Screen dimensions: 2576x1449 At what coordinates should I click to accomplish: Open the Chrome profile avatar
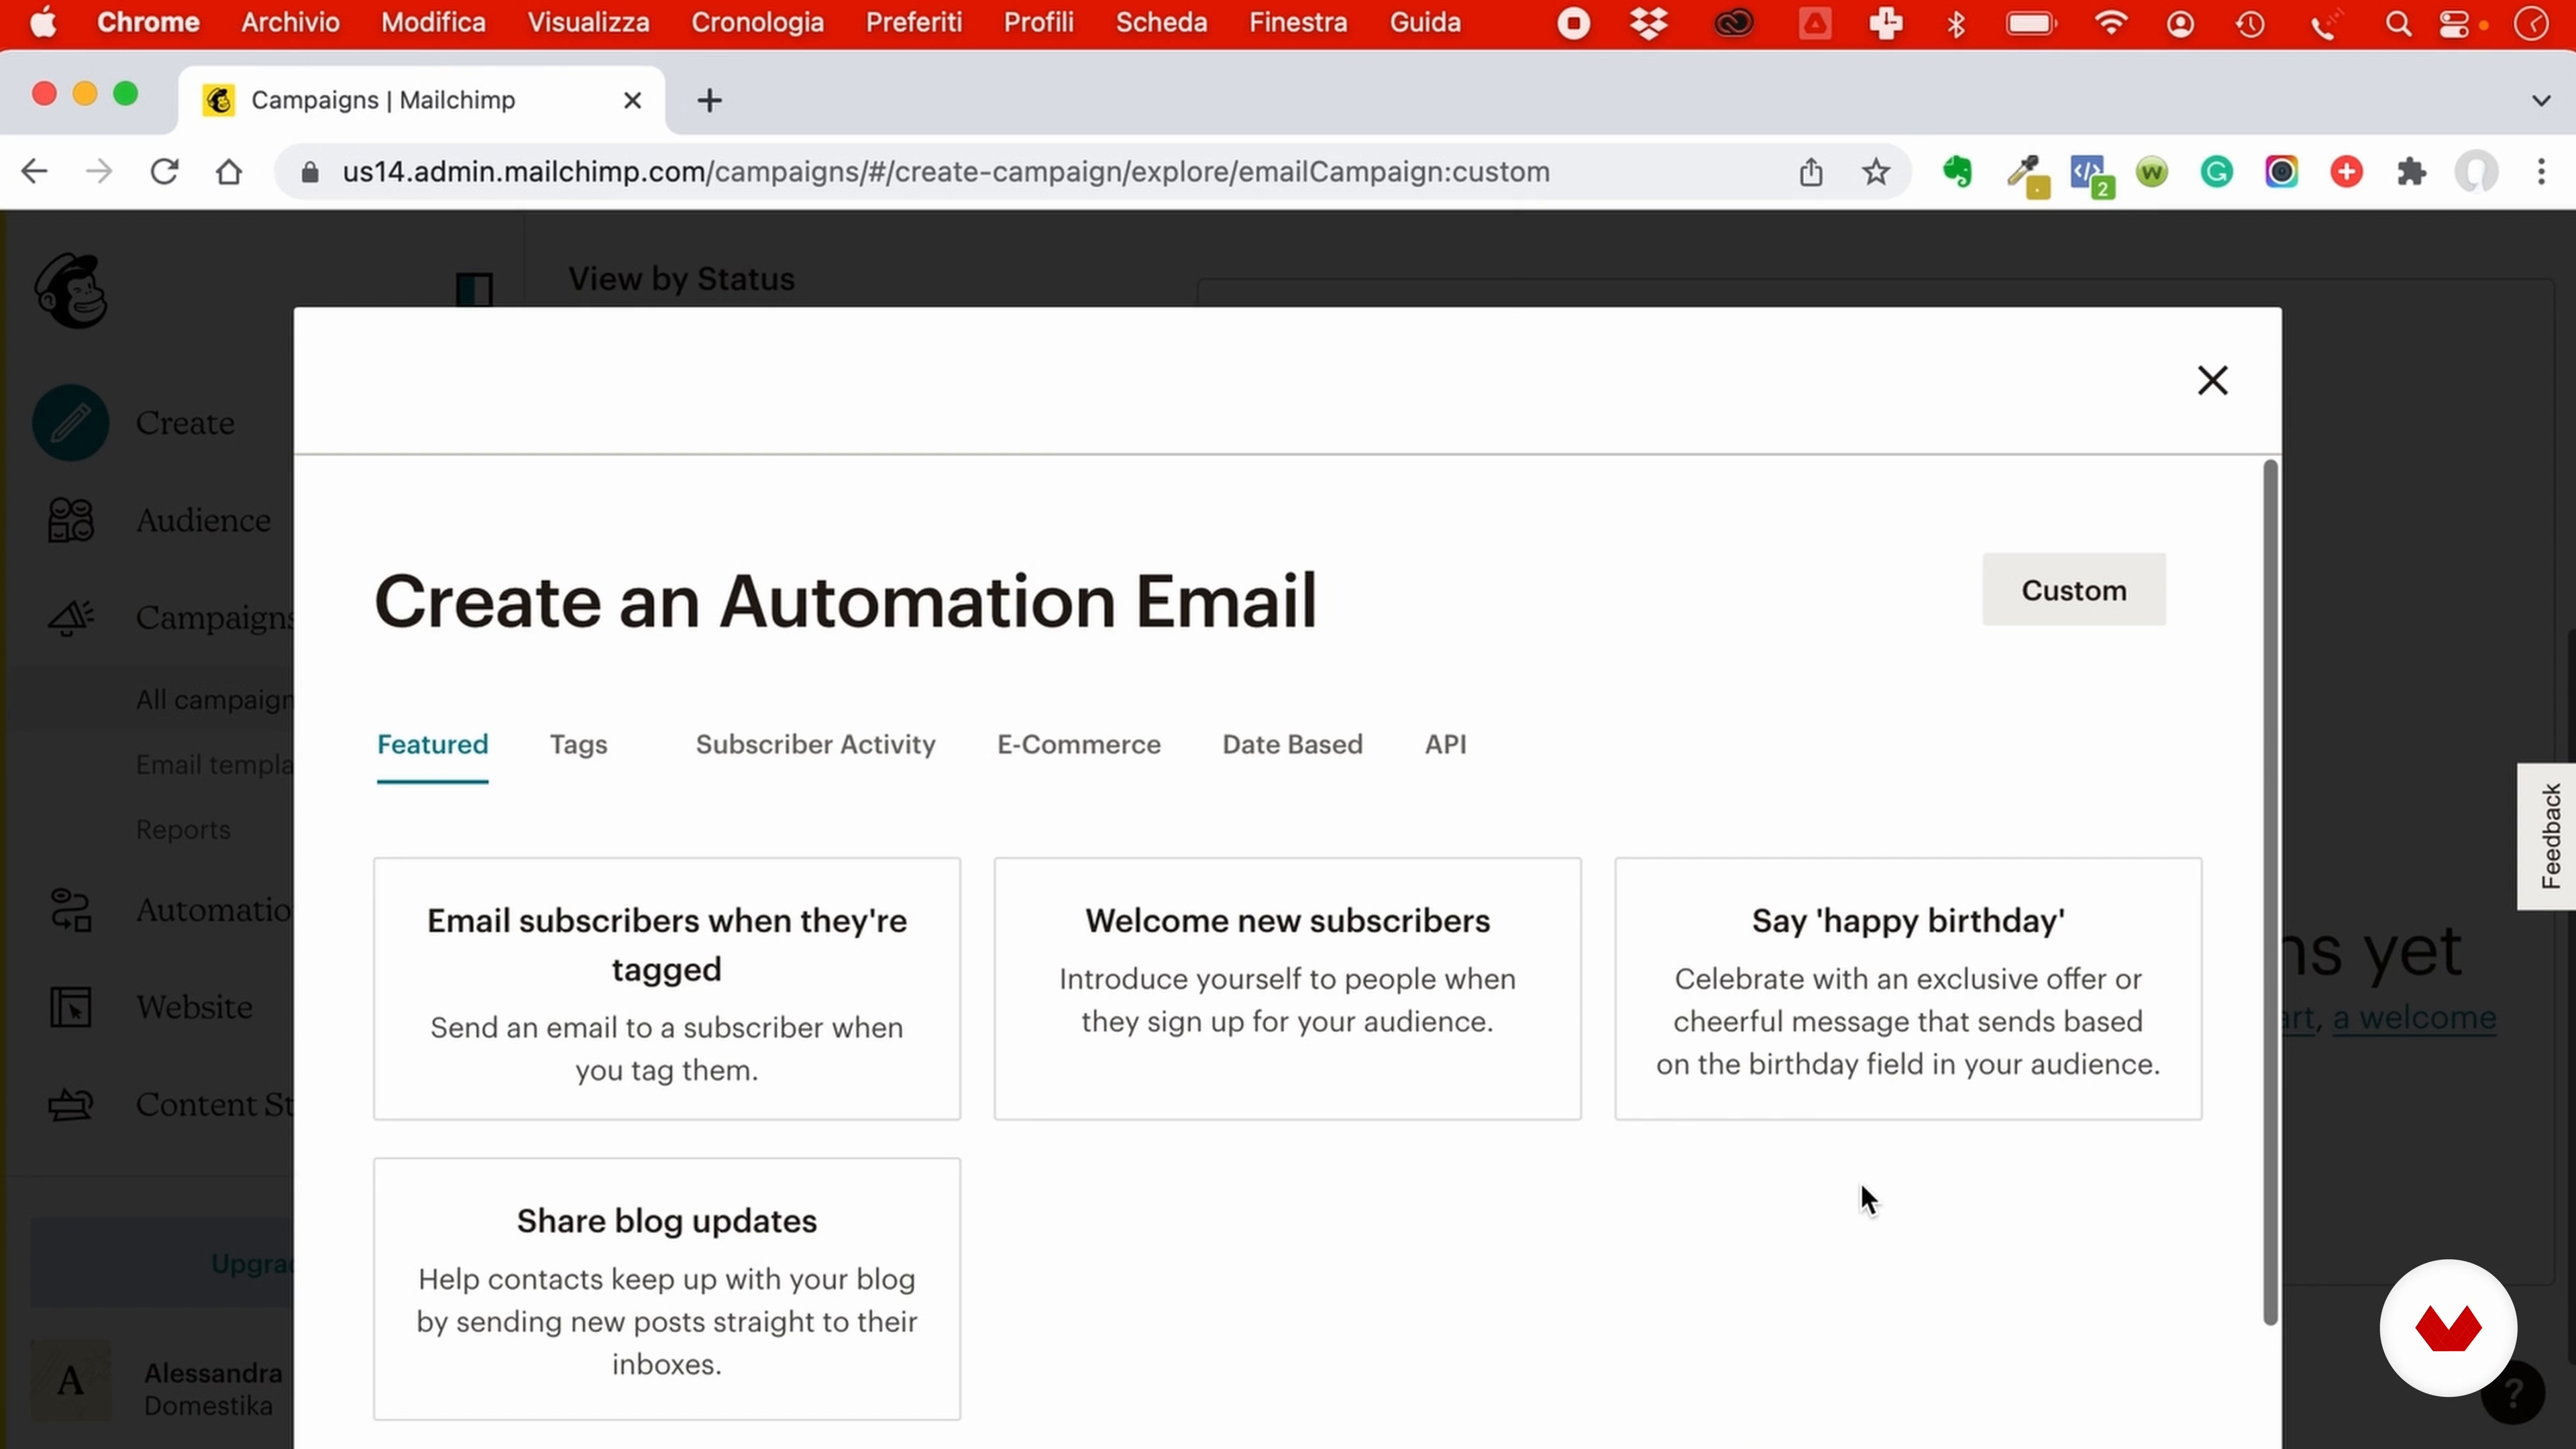tap(2476, 172)
